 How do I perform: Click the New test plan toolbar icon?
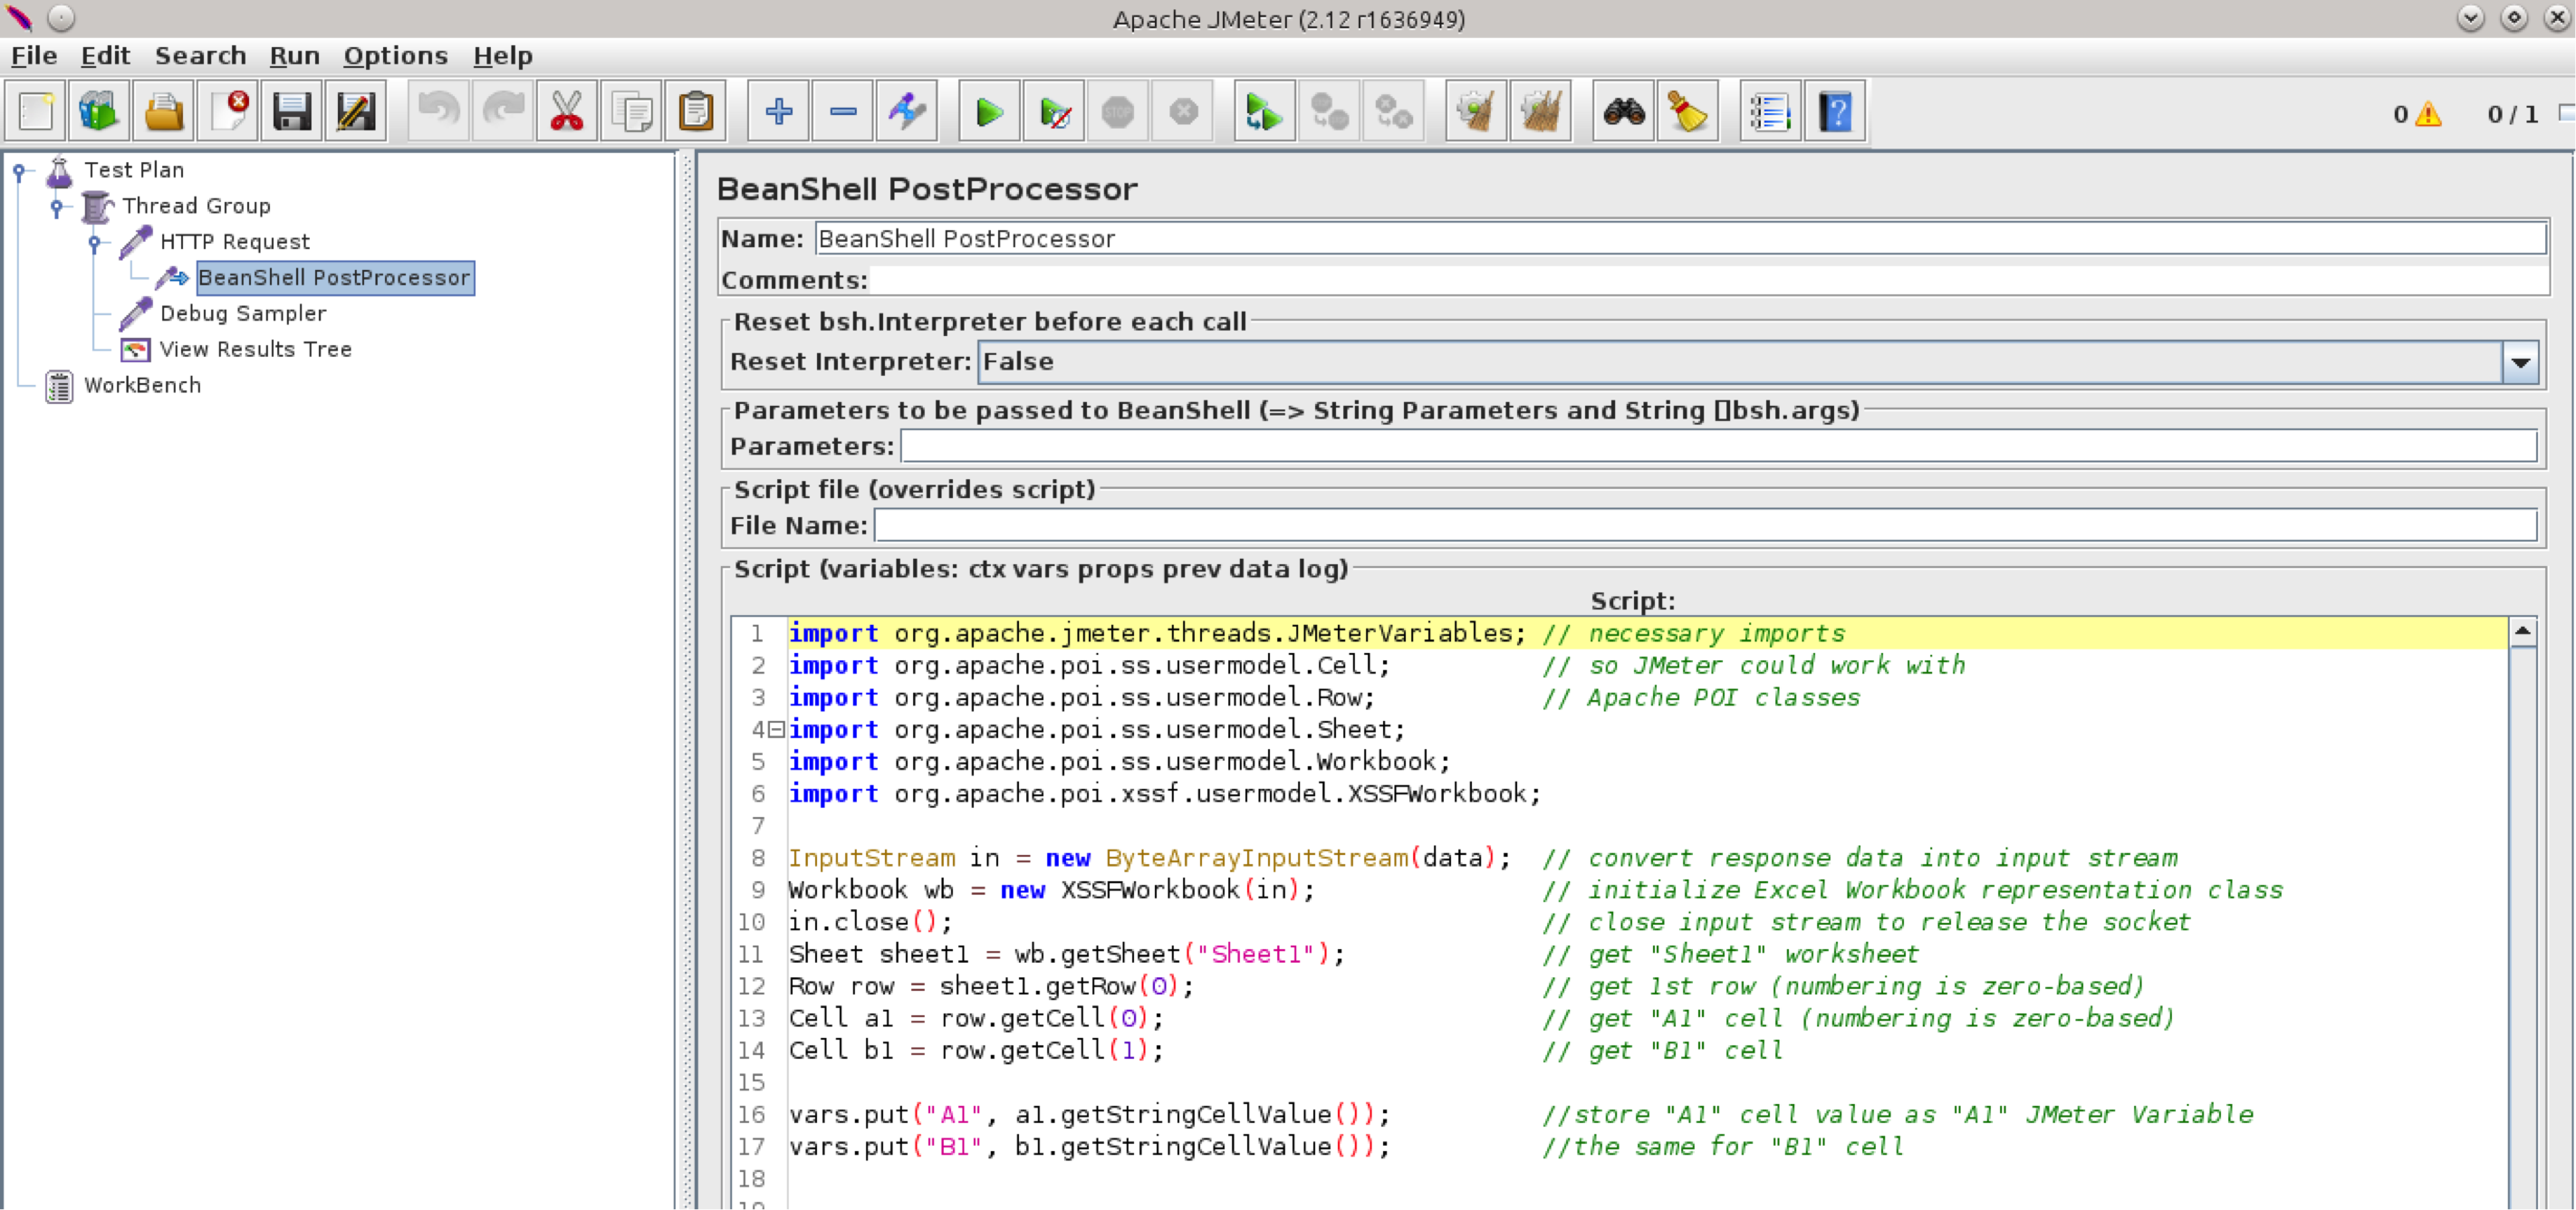tap(36, 111)
